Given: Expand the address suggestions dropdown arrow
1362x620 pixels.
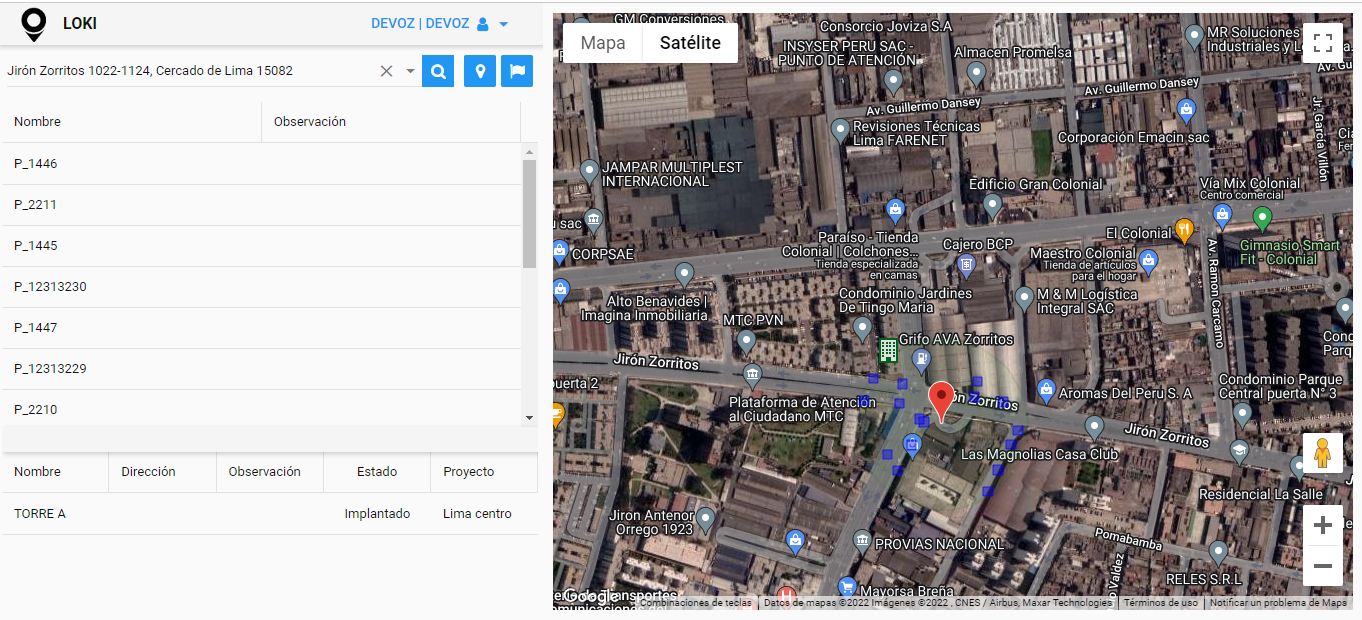Looking at the screenshot, I should (410, 71).
